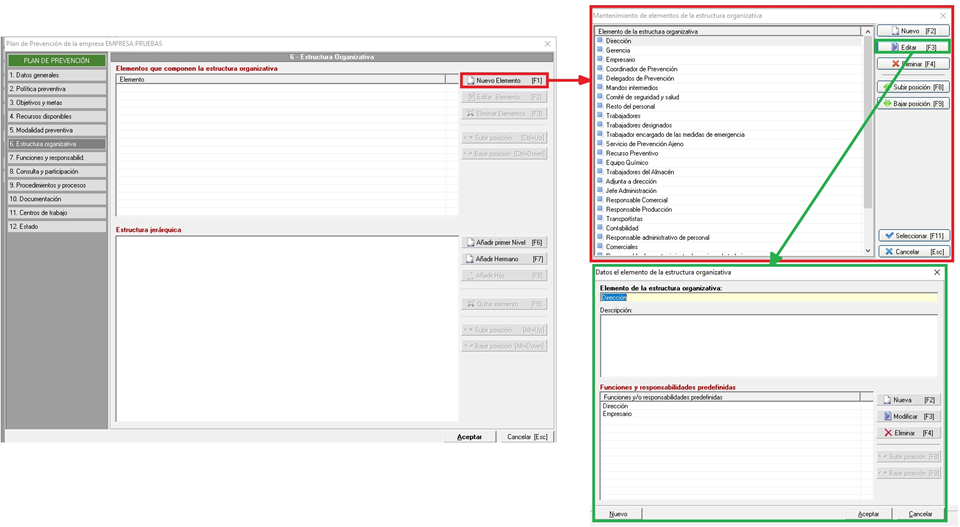Select Contabilidad row
Image resolution: width=960 pixels, height=527 pixels.
[x=729, y=228]
